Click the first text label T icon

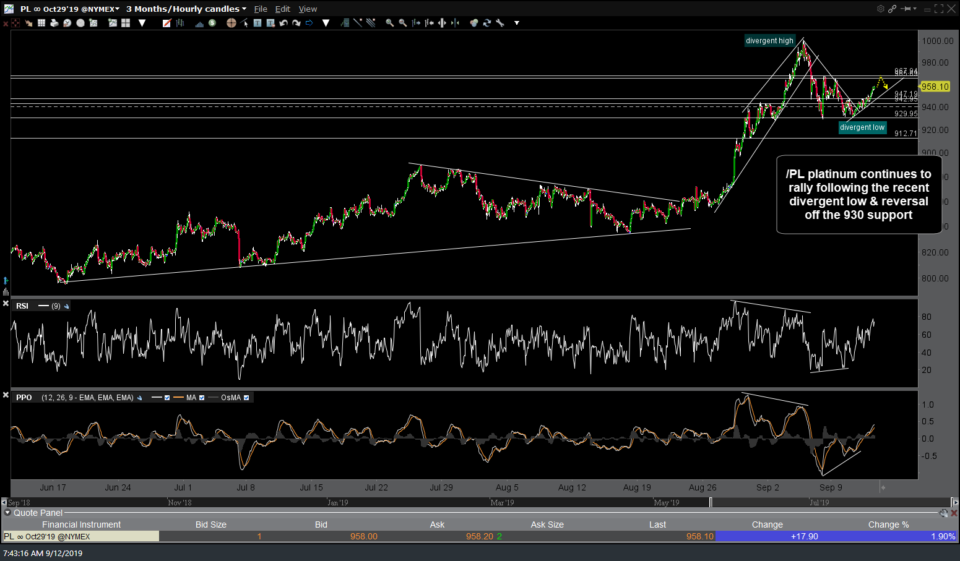[x=257, y=23]
